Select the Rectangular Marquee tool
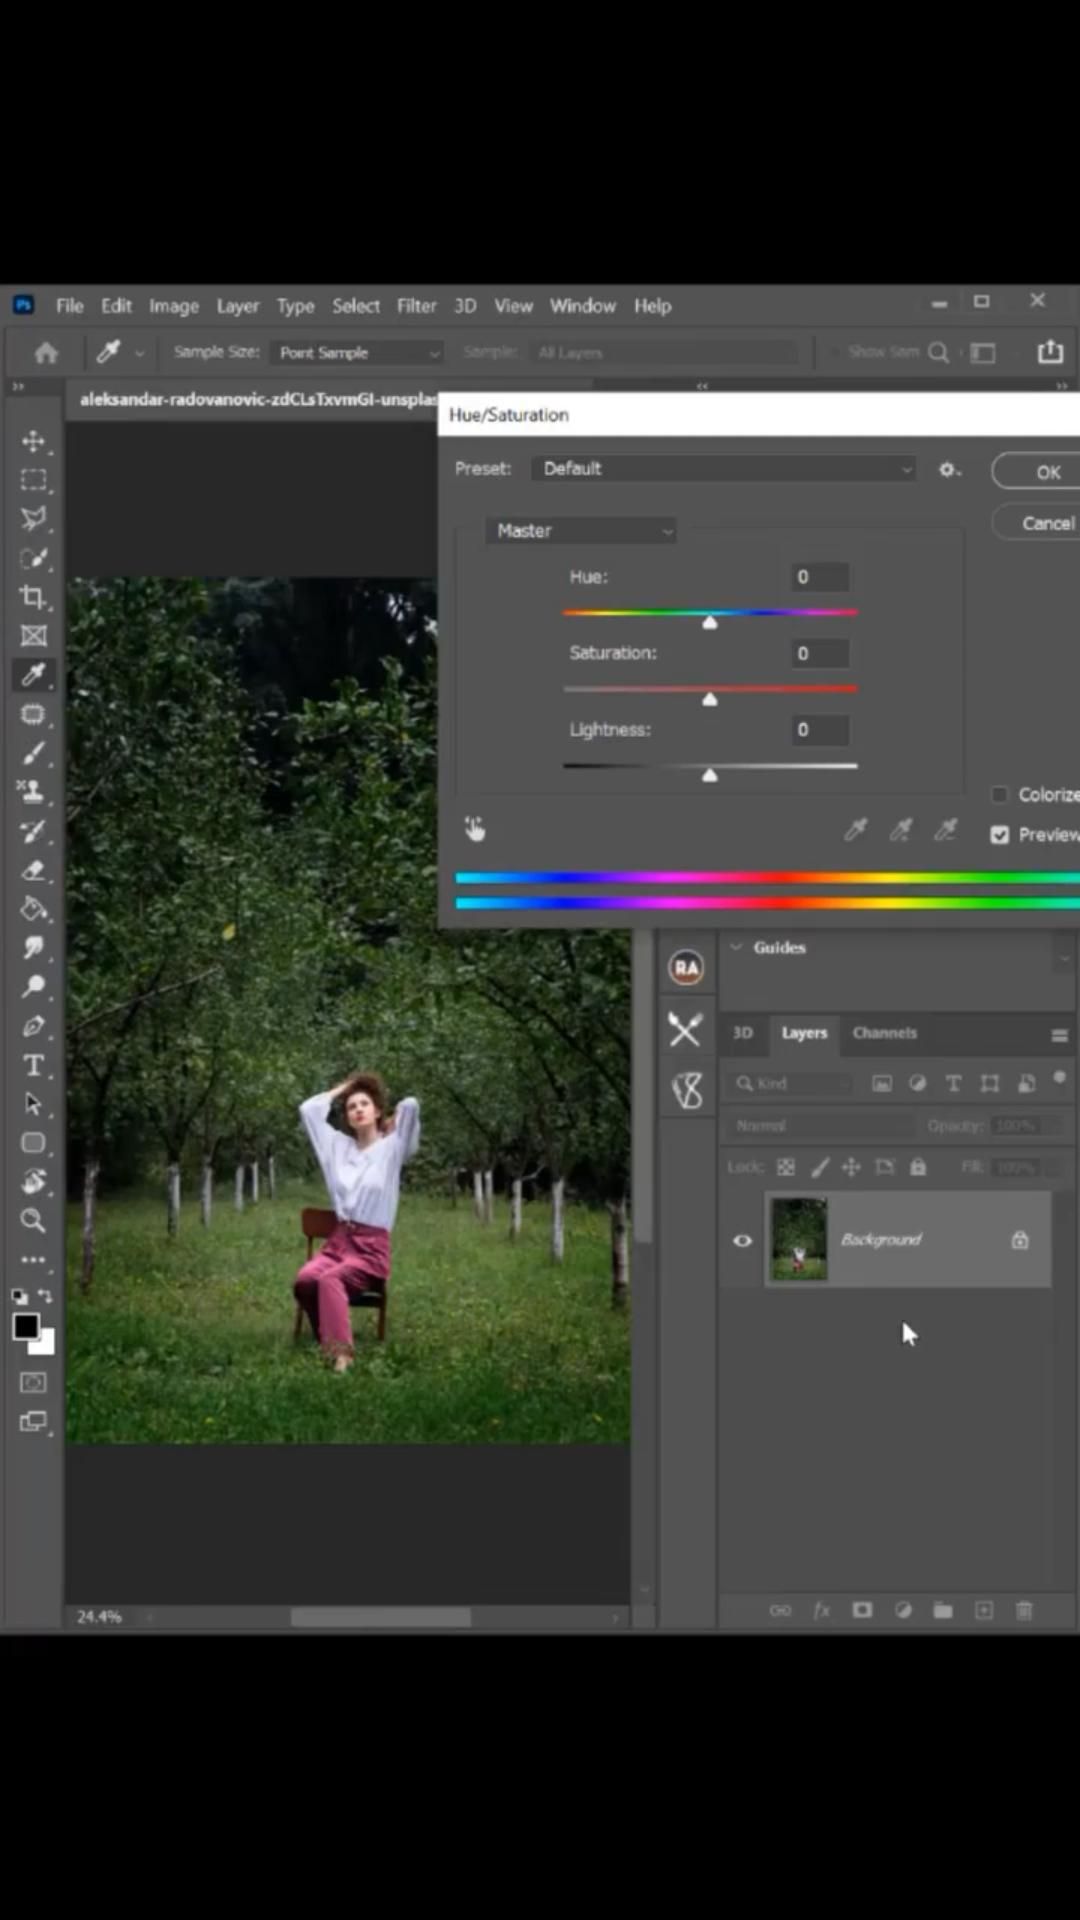 pyautogui.click(x=33, y=480)
